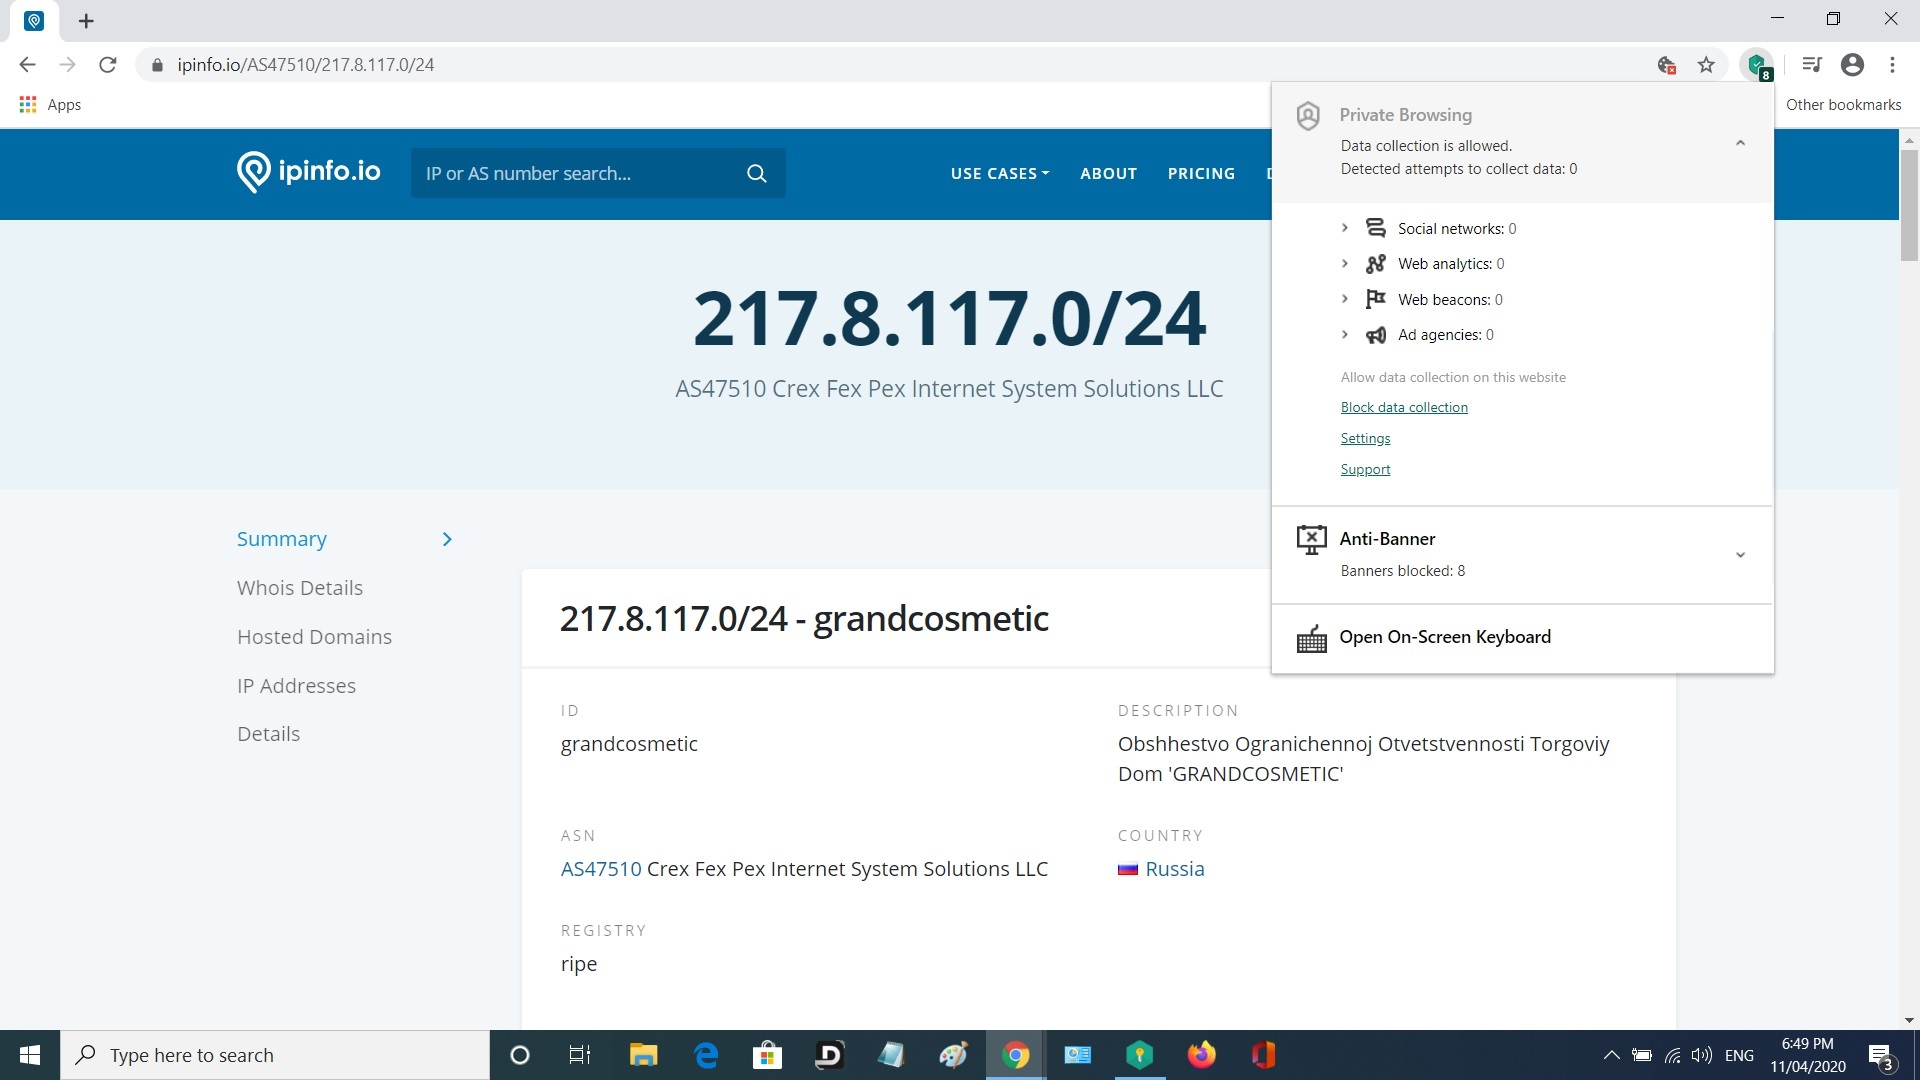Select Summary in the sidebar

pyautogui.click(x=282, y=539)
